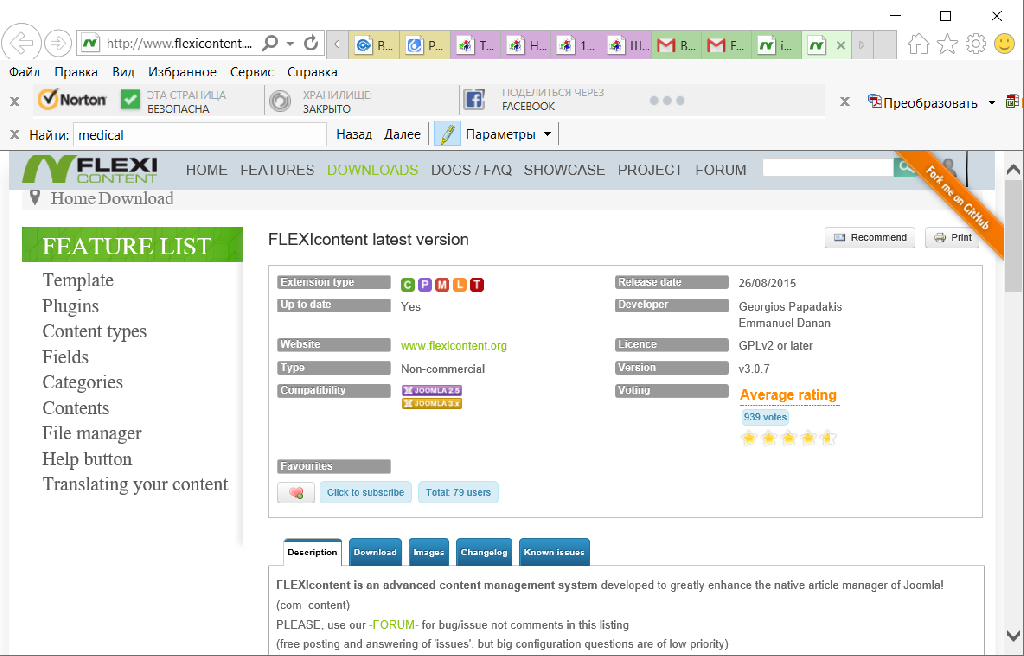This screenshot has width=1024, height=656.
Task: Click the page scrollbar thumb
Action: (1013, 237)
